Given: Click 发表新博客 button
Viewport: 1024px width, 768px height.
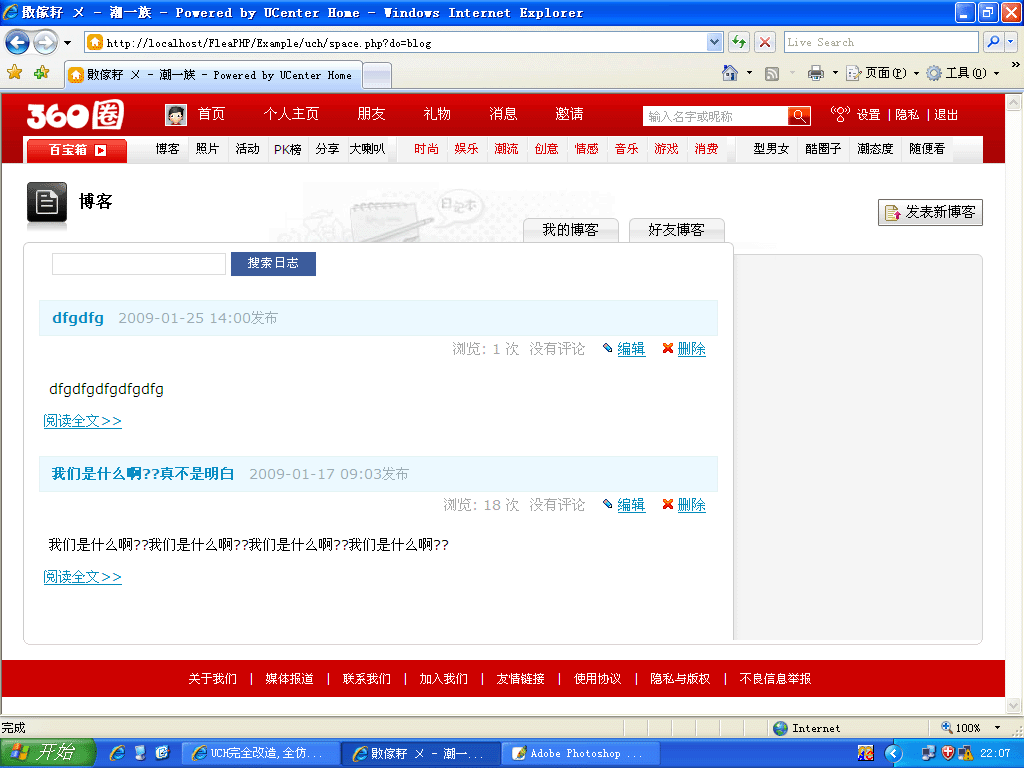Looking at the screenshot, I should coord(930,212).
